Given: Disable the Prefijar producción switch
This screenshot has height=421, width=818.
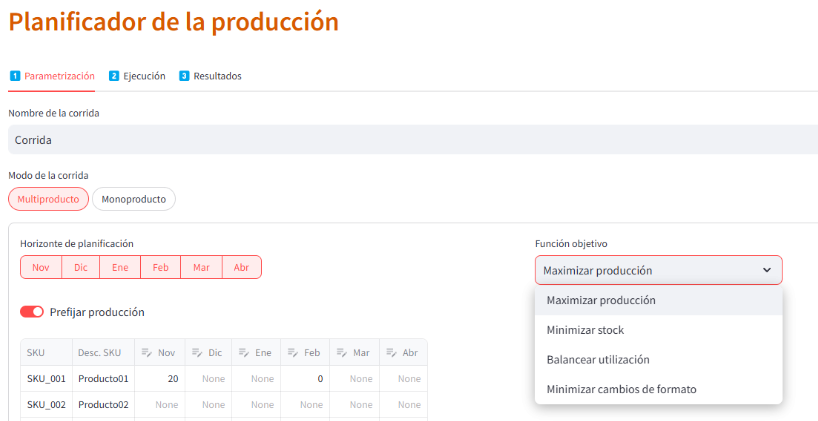Looking at the screenshot, I should coord(32,312).
